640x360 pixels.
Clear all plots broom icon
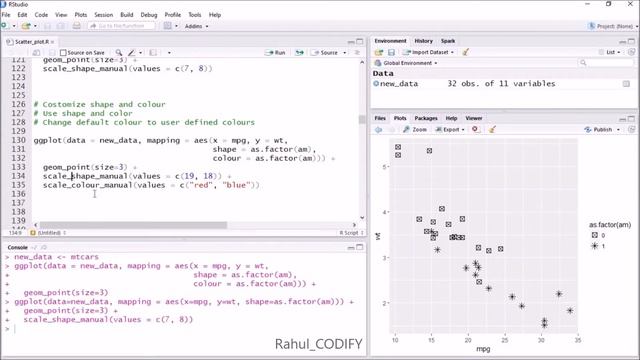point(492,129)
